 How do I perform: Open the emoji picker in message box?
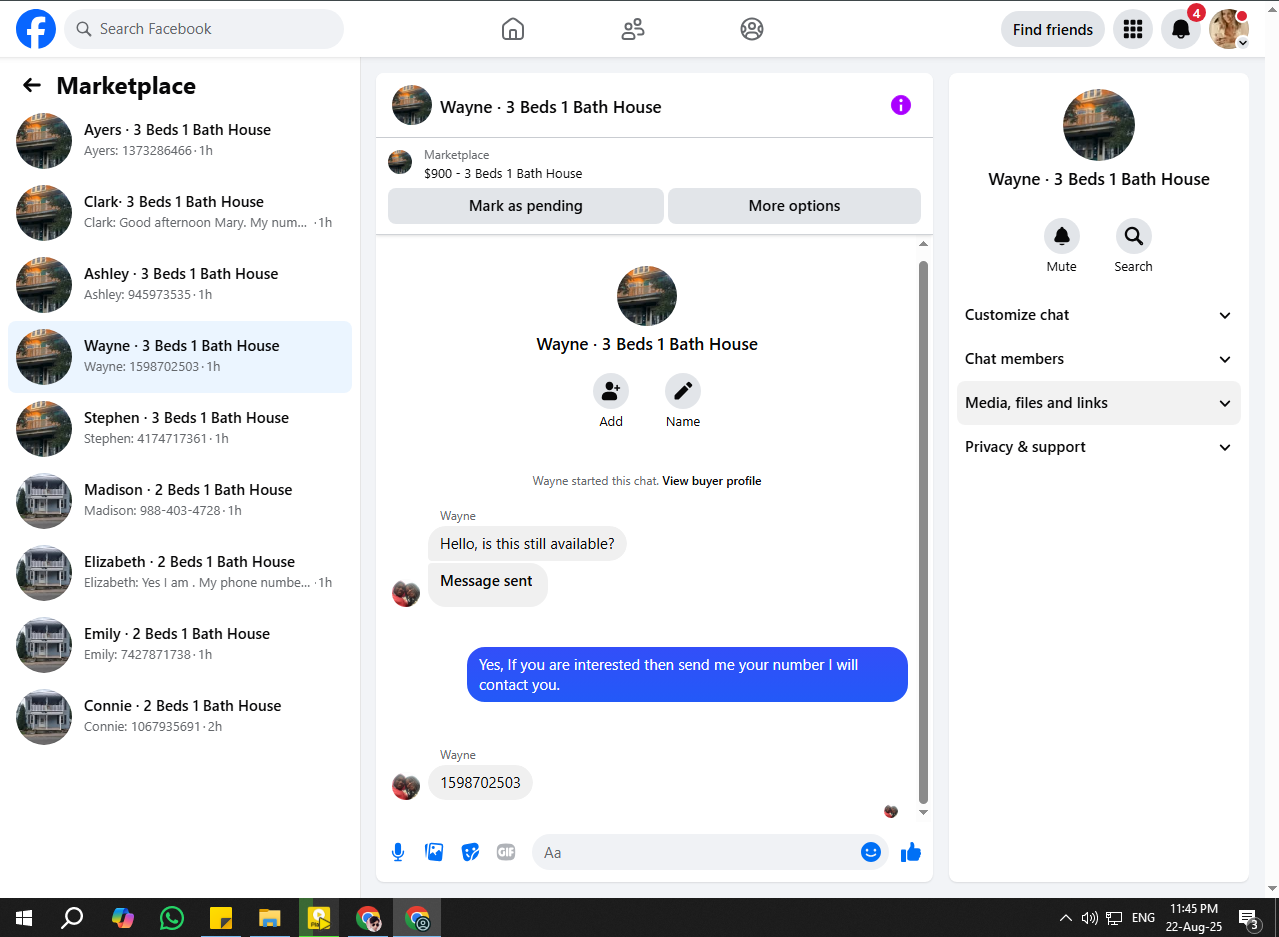[x=871, y=852]
